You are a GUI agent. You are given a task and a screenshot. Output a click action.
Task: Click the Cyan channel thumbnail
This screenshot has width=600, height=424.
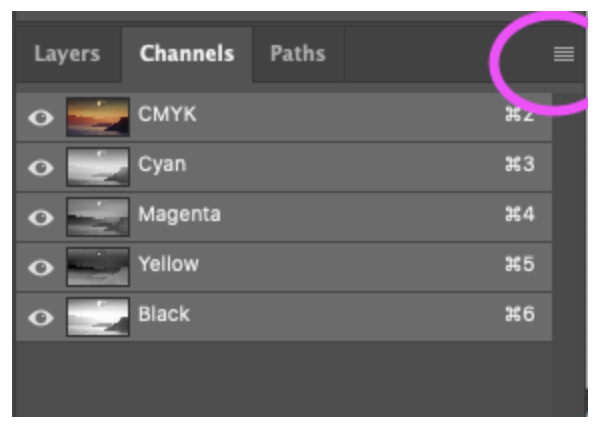pos(97,166)
